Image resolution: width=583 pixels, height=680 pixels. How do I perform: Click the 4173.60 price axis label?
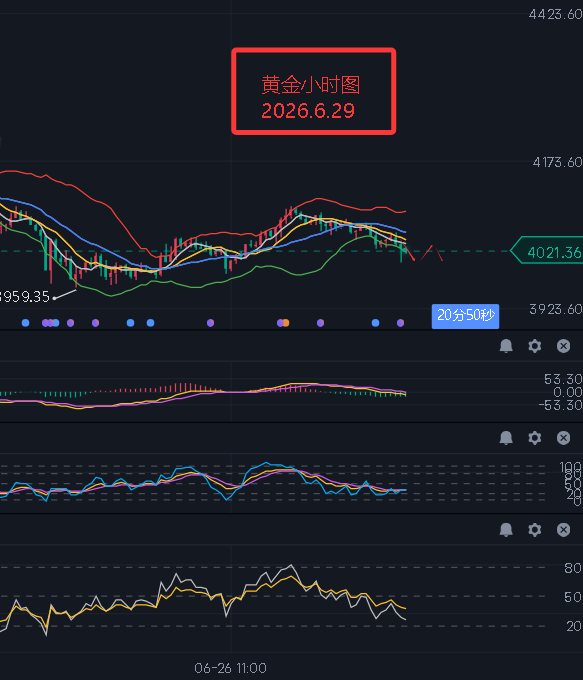coord(557,163)
